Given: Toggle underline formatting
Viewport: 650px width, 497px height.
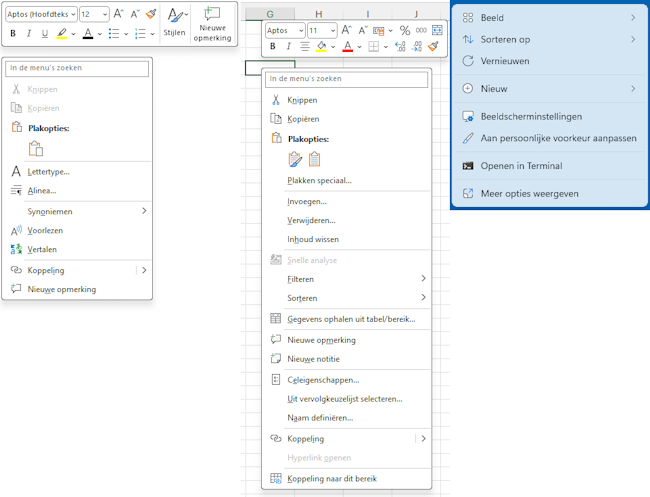Looking at the screenshot, I should 44,34.
